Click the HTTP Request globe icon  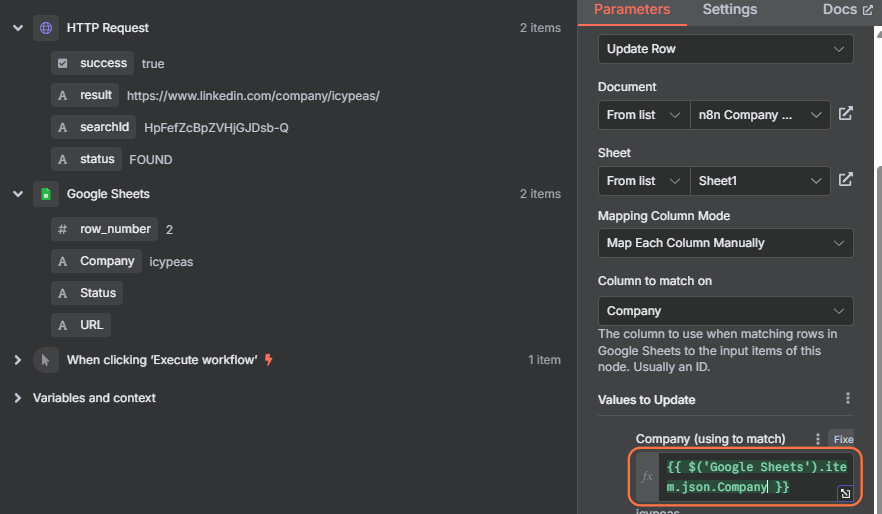point(46,28)
